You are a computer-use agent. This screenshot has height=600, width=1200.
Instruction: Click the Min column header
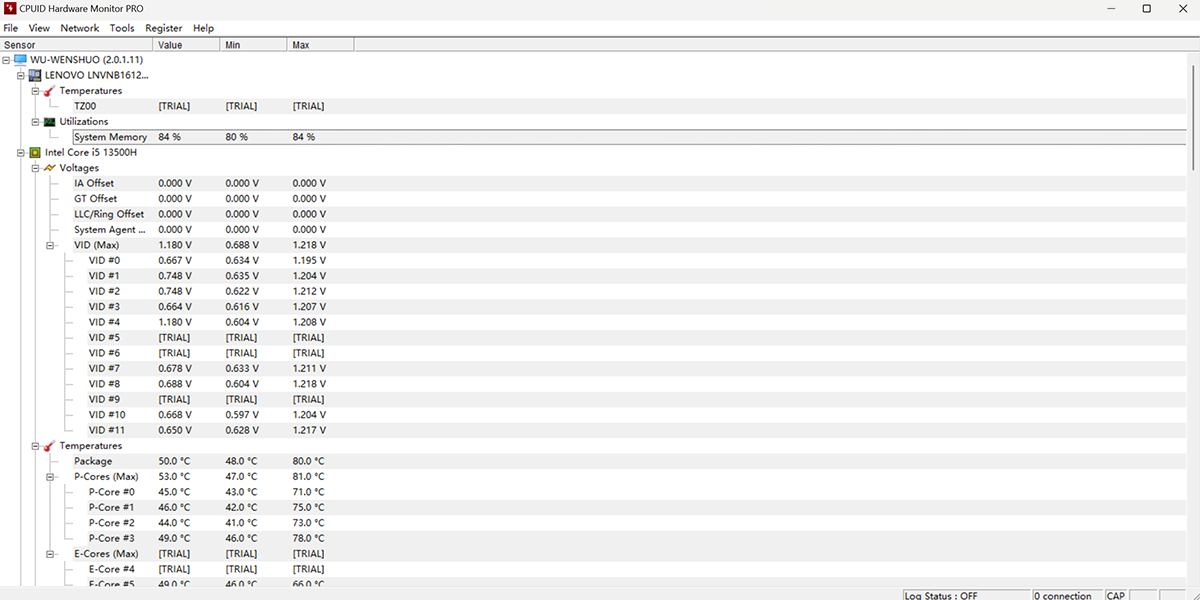tap(254, 45)
